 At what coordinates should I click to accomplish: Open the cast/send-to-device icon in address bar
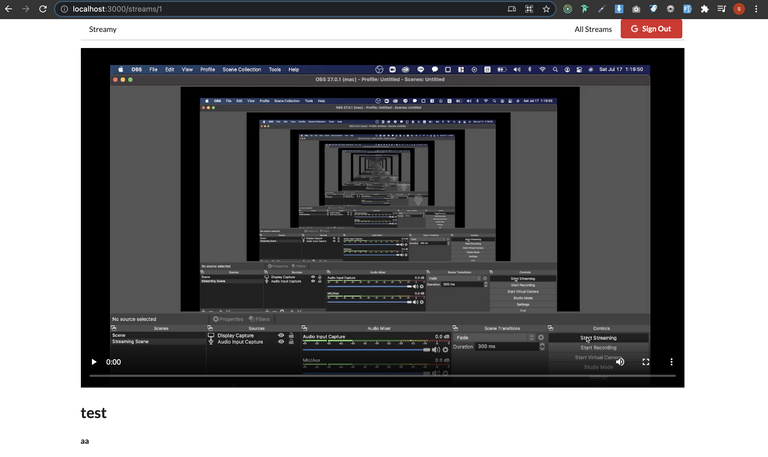pyautogui.click(x=512, y=9)
